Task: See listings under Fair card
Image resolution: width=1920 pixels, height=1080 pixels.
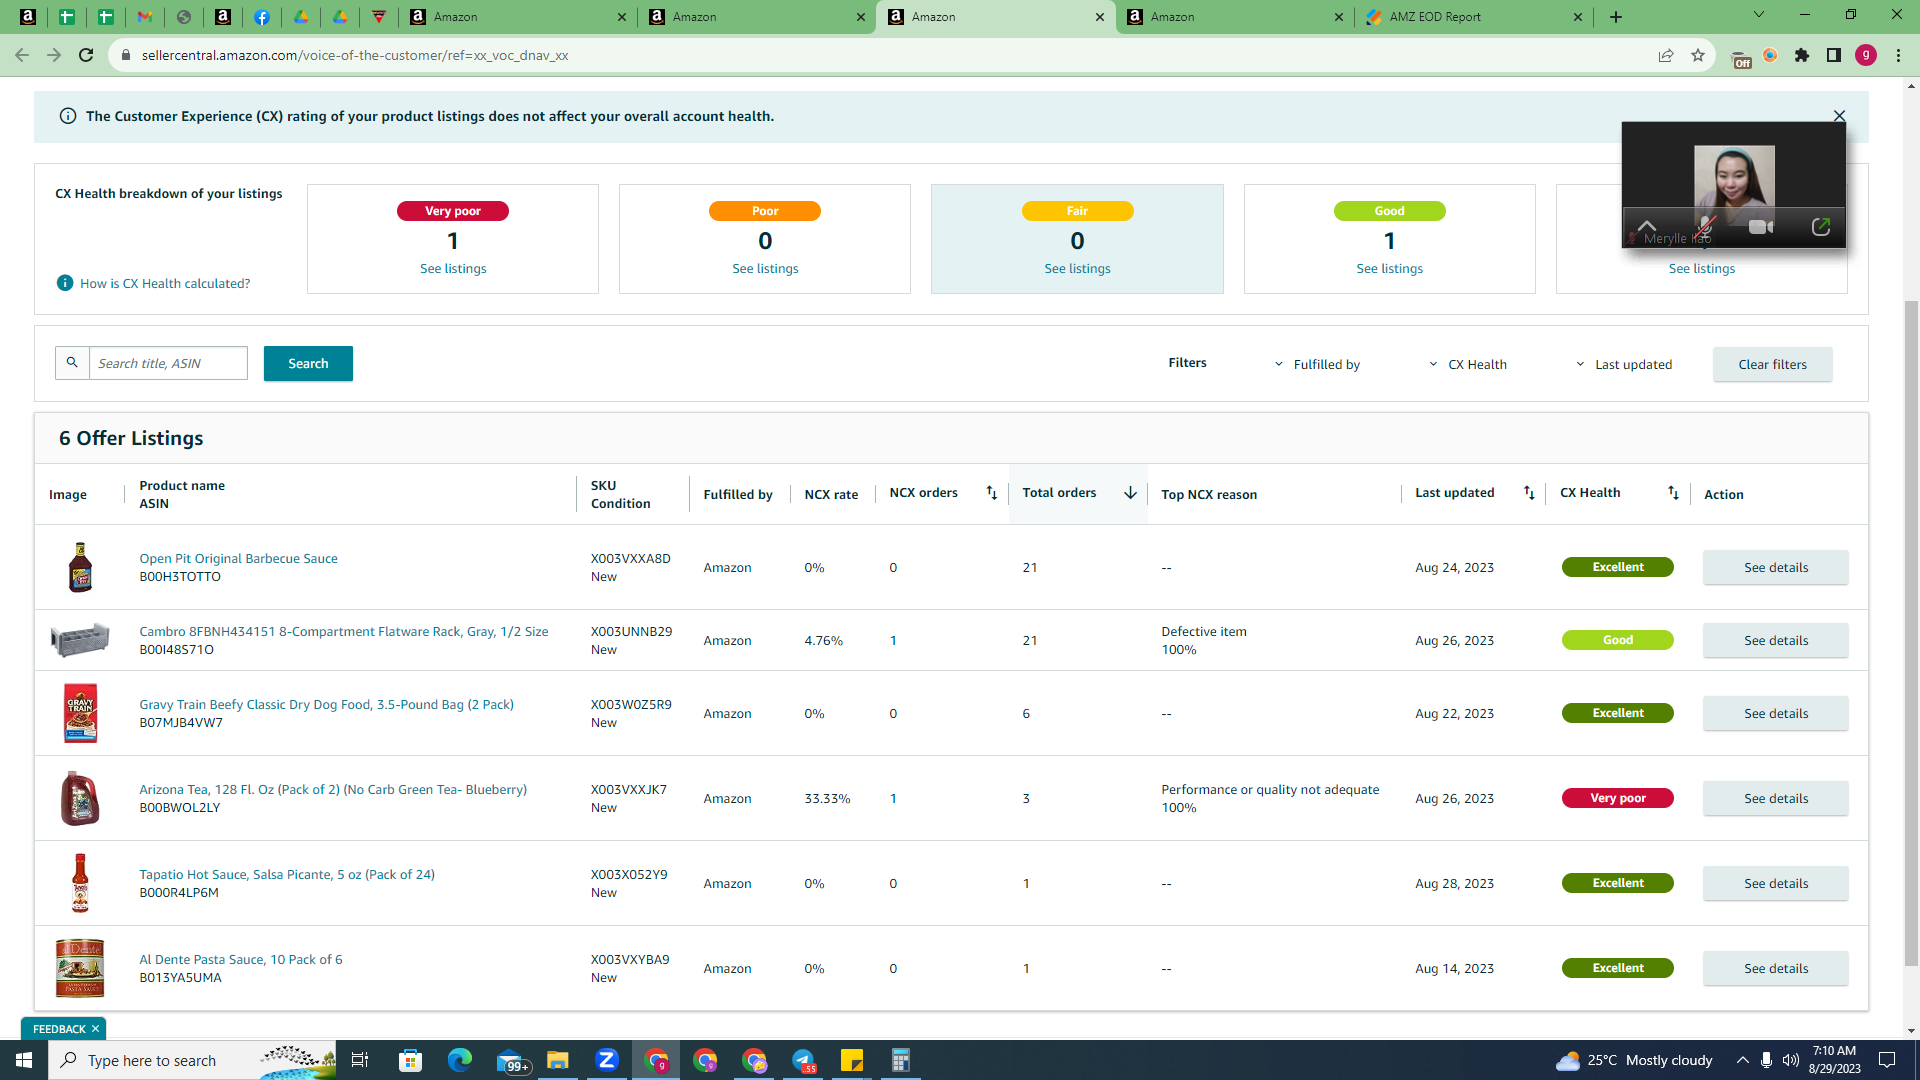Action: click(1077, 268)
